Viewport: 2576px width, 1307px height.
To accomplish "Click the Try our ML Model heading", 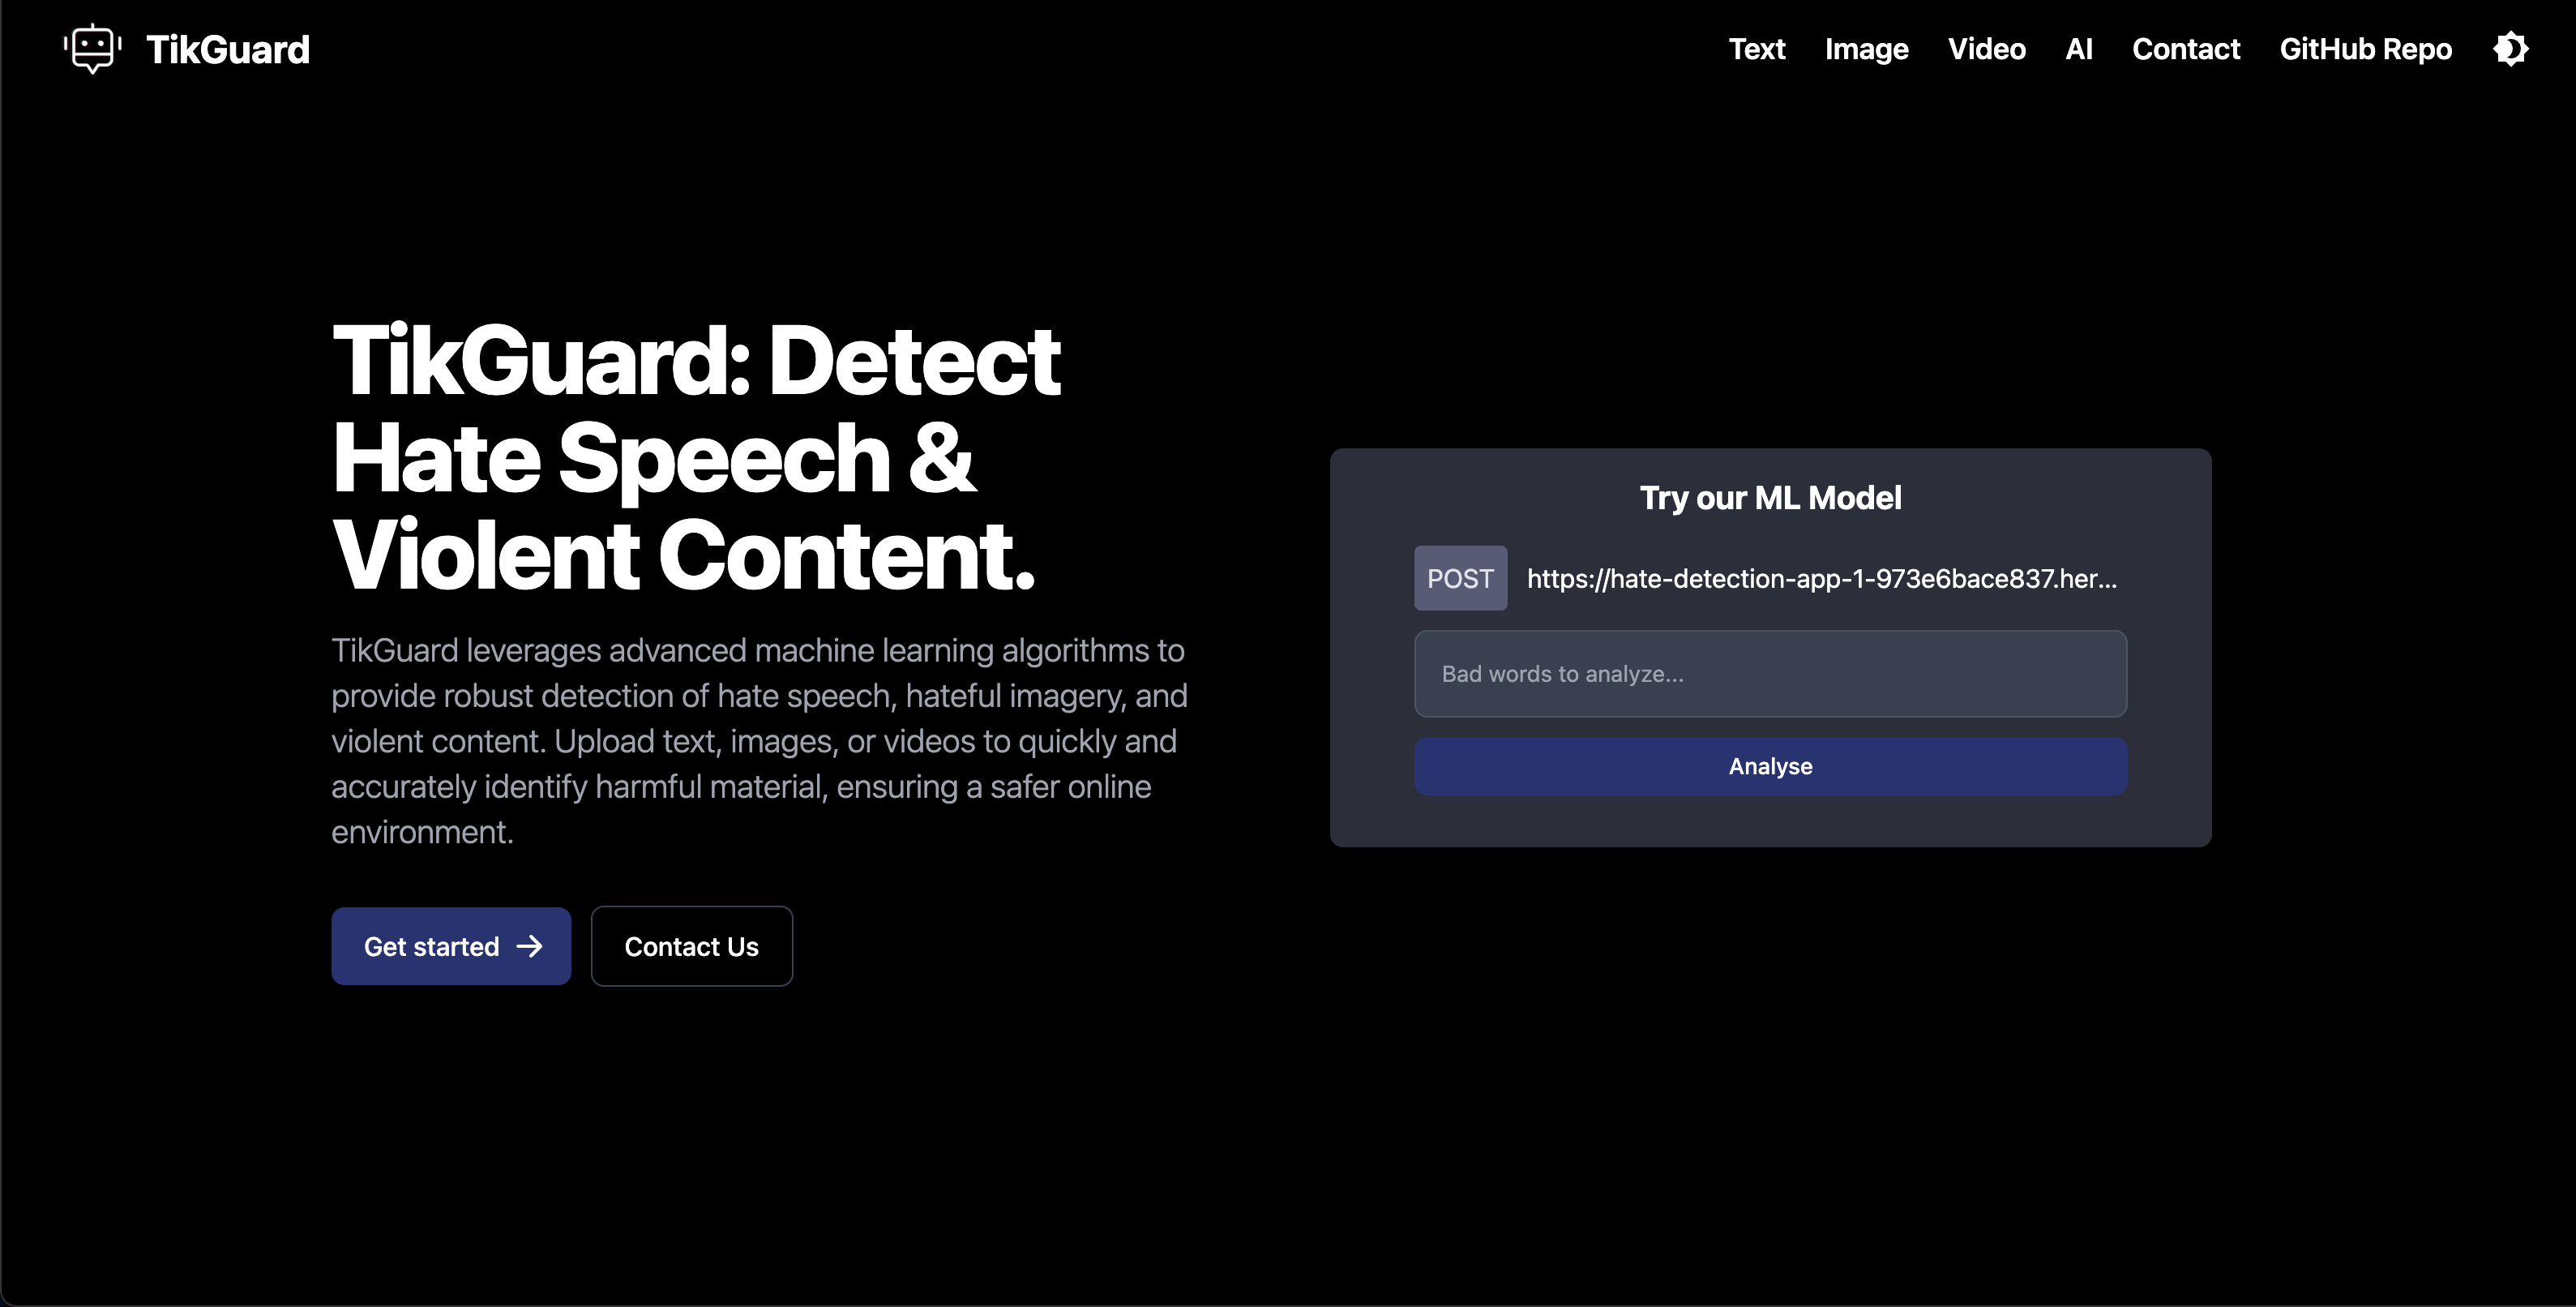I will [x=1770, y=497].
